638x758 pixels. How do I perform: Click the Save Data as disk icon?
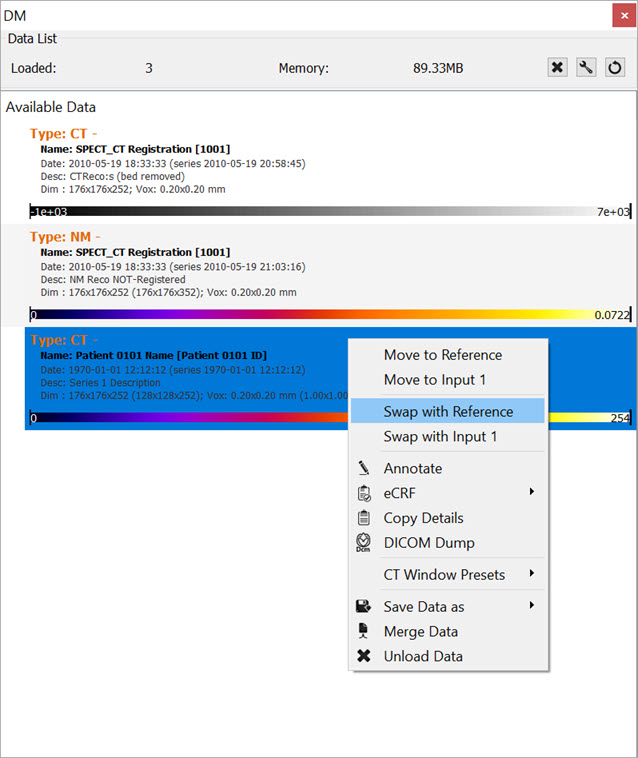click(364, 606)
